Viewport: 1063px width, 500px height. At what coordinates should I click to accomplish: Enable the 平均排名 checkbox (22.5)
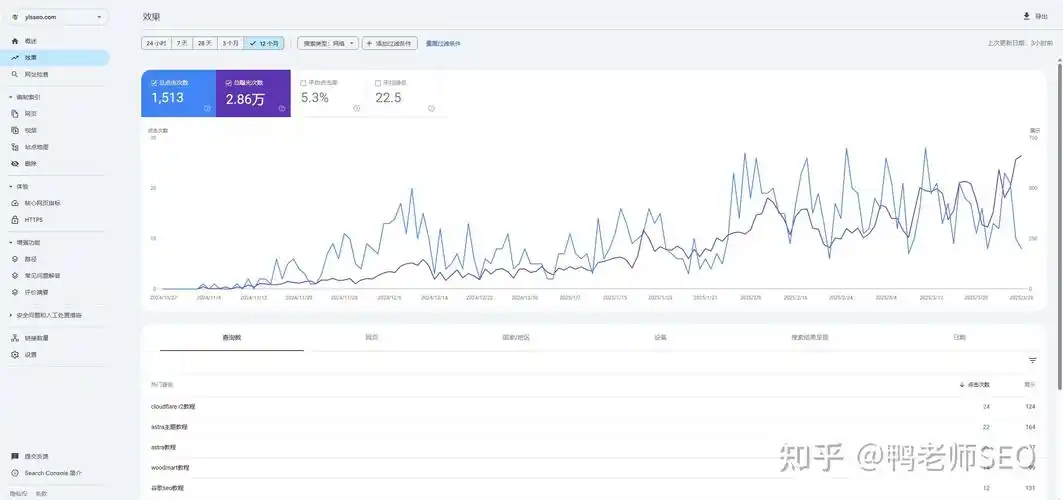click(x=377, y=82)
